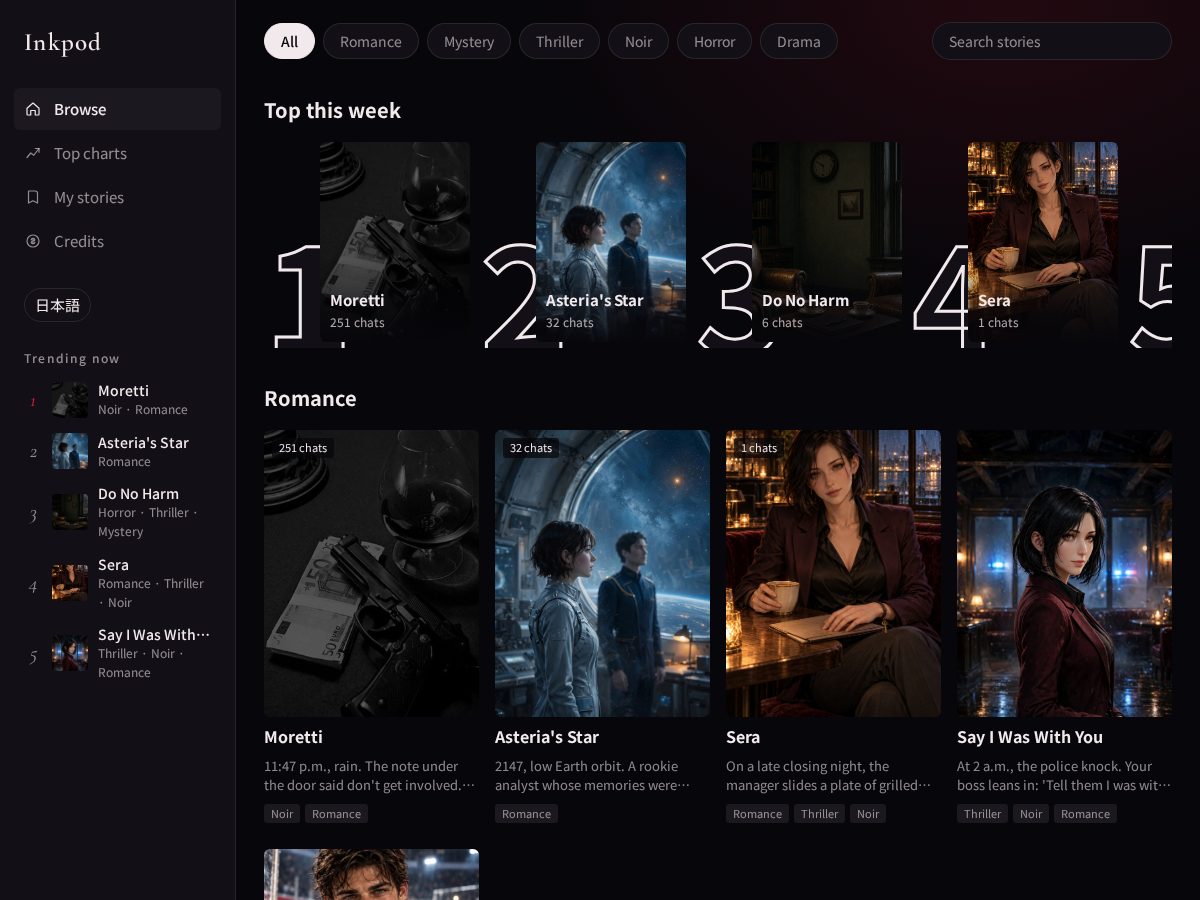Open Sera in Trending now list
This screenshot has width=1200, height=900.
(117, 583)
